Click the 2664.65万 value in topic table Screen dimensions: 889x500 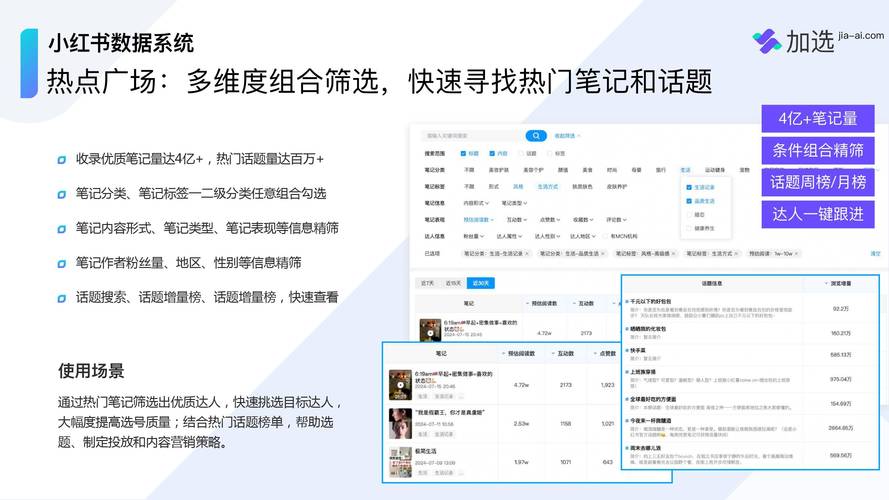coord(840,428)
